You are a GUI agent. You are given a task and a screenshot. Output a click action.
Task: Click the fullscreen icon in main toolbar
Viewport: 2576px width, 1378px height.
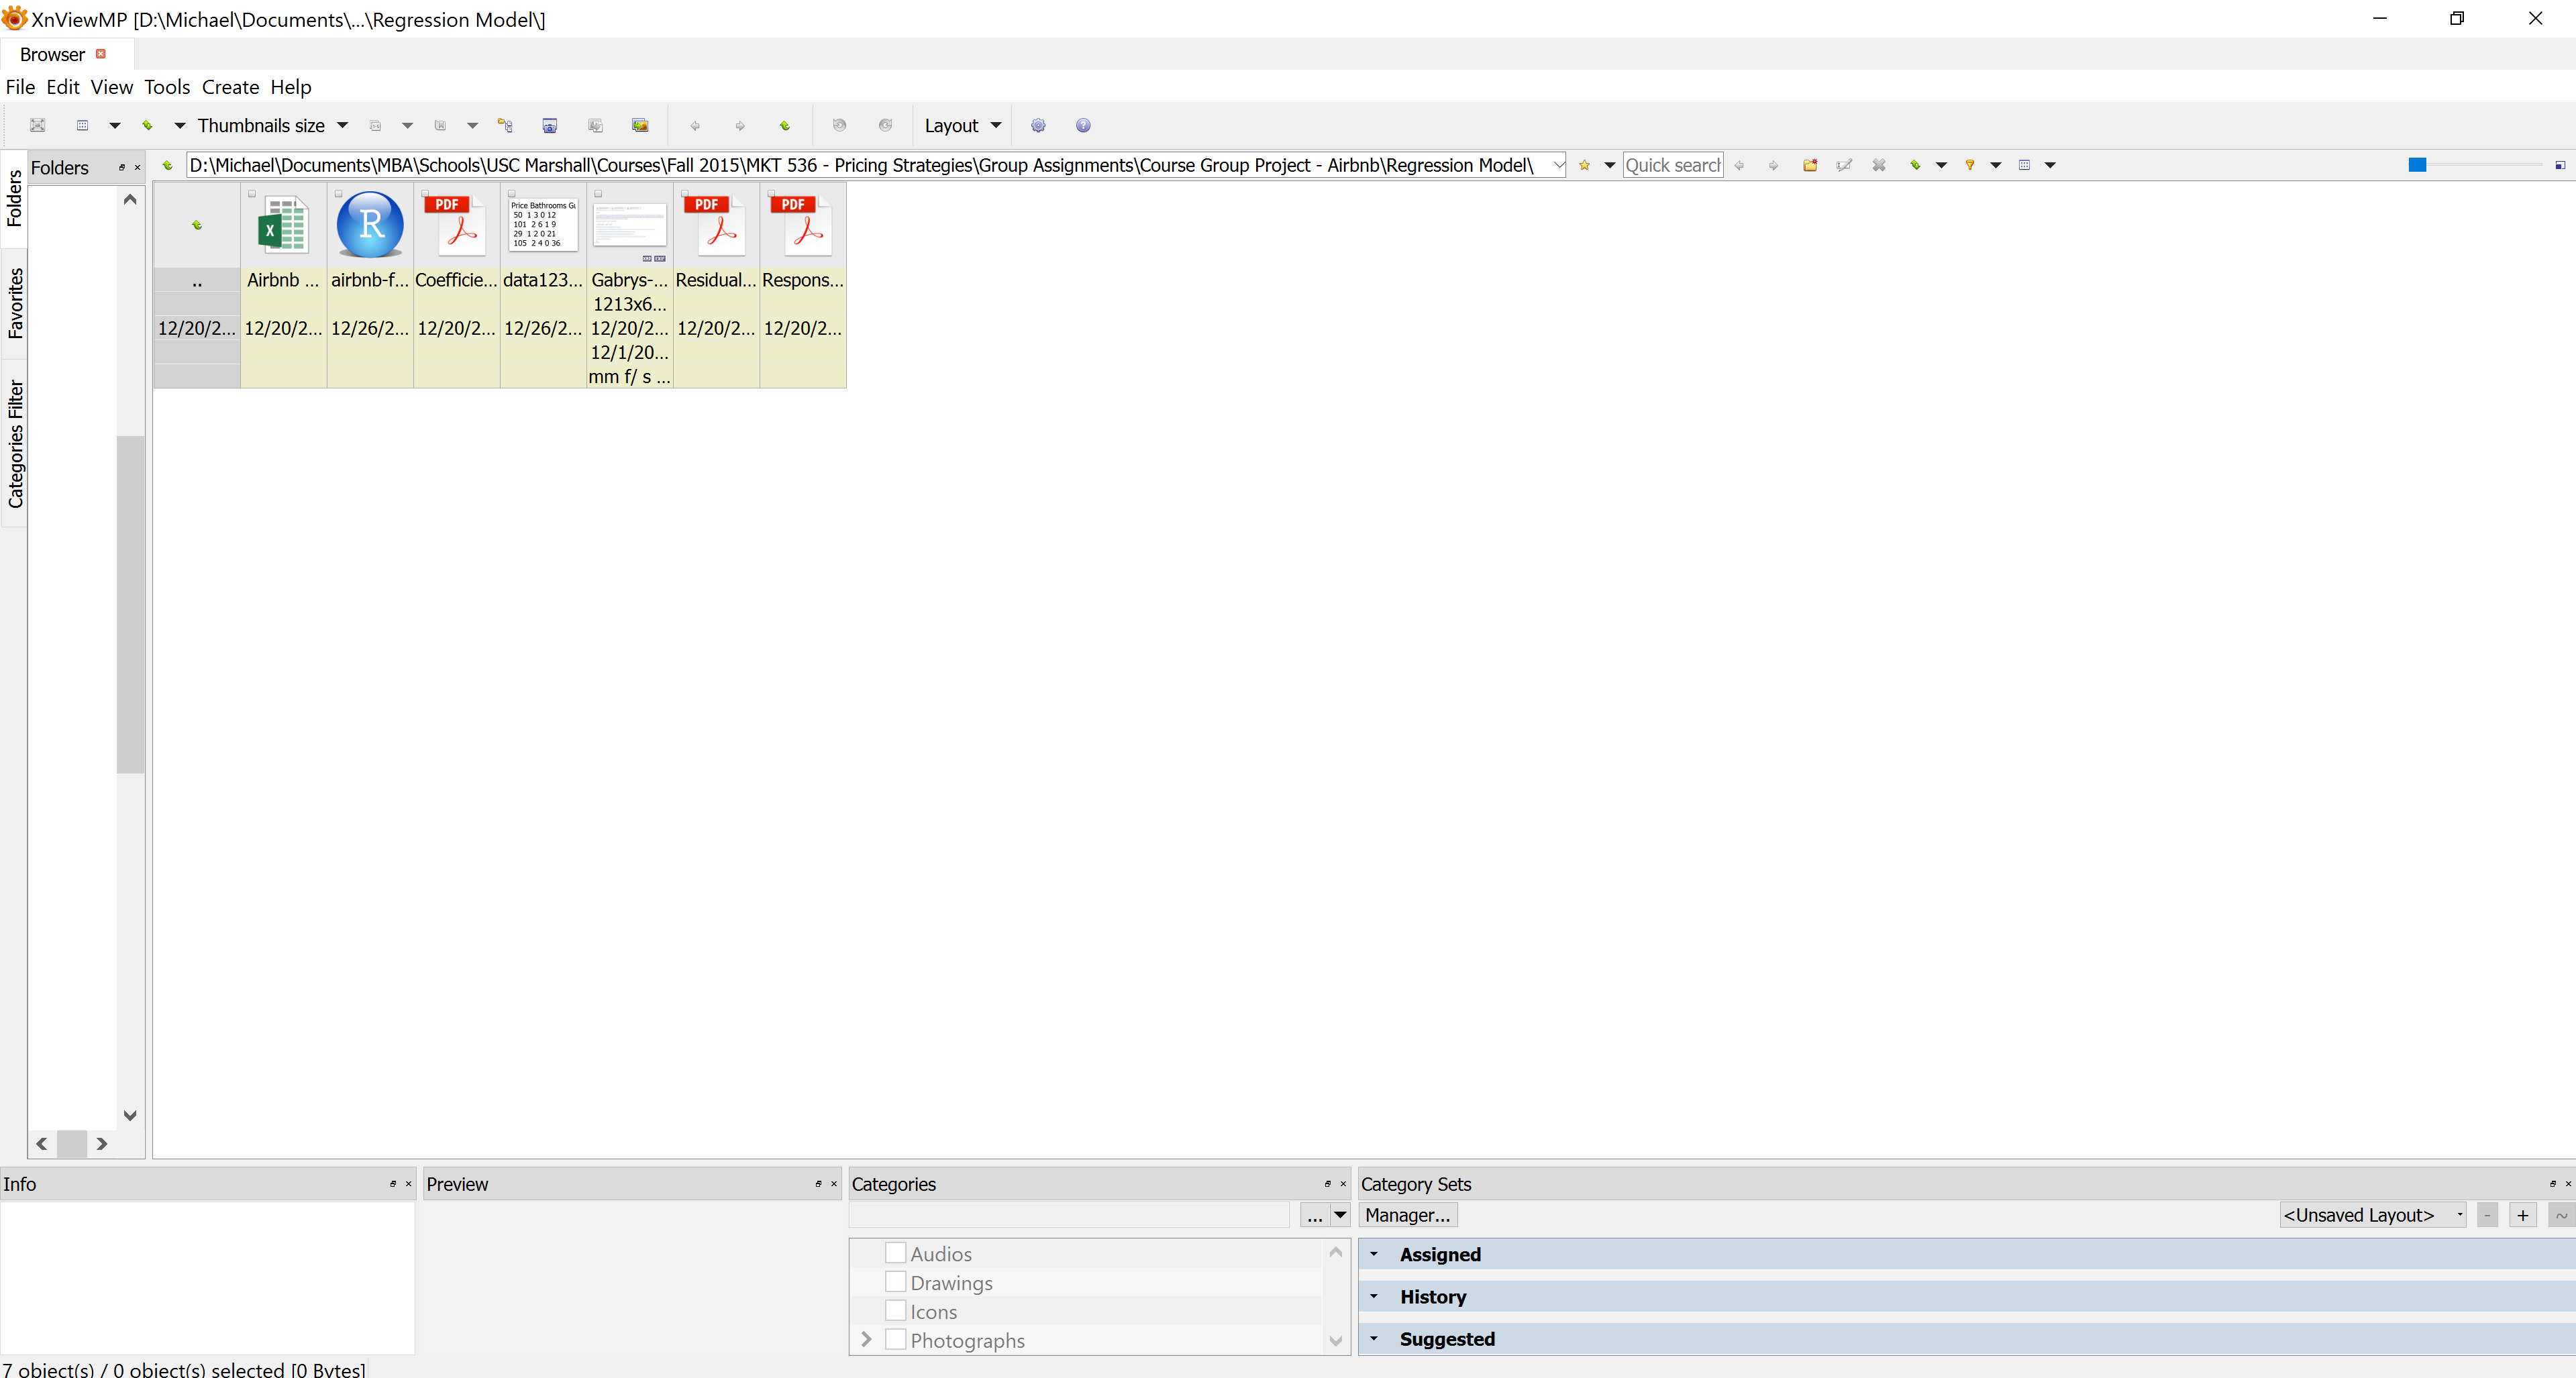37,125
